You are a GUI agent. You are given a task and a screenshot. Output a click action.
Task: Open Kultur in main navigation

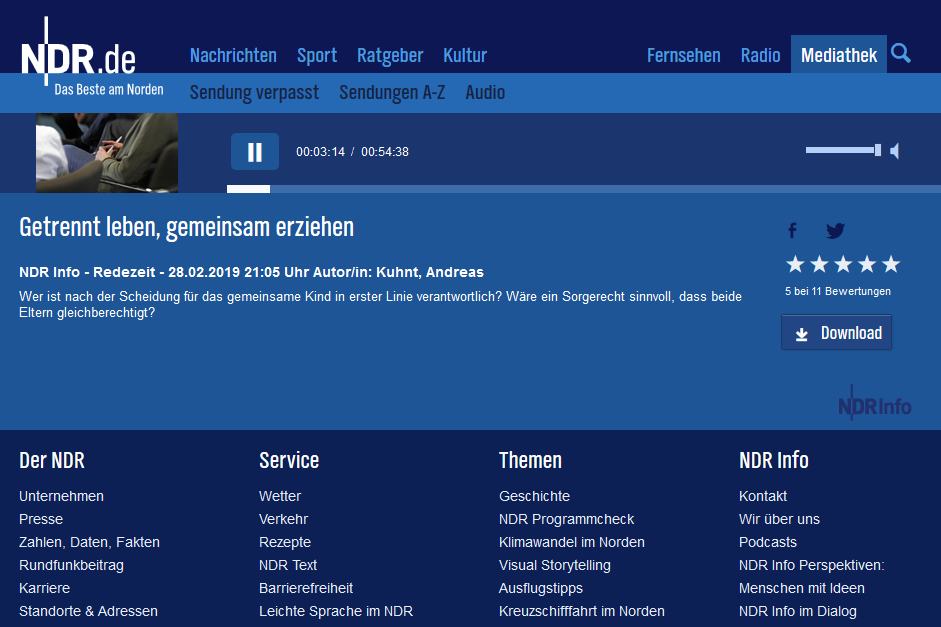[465, 55]
